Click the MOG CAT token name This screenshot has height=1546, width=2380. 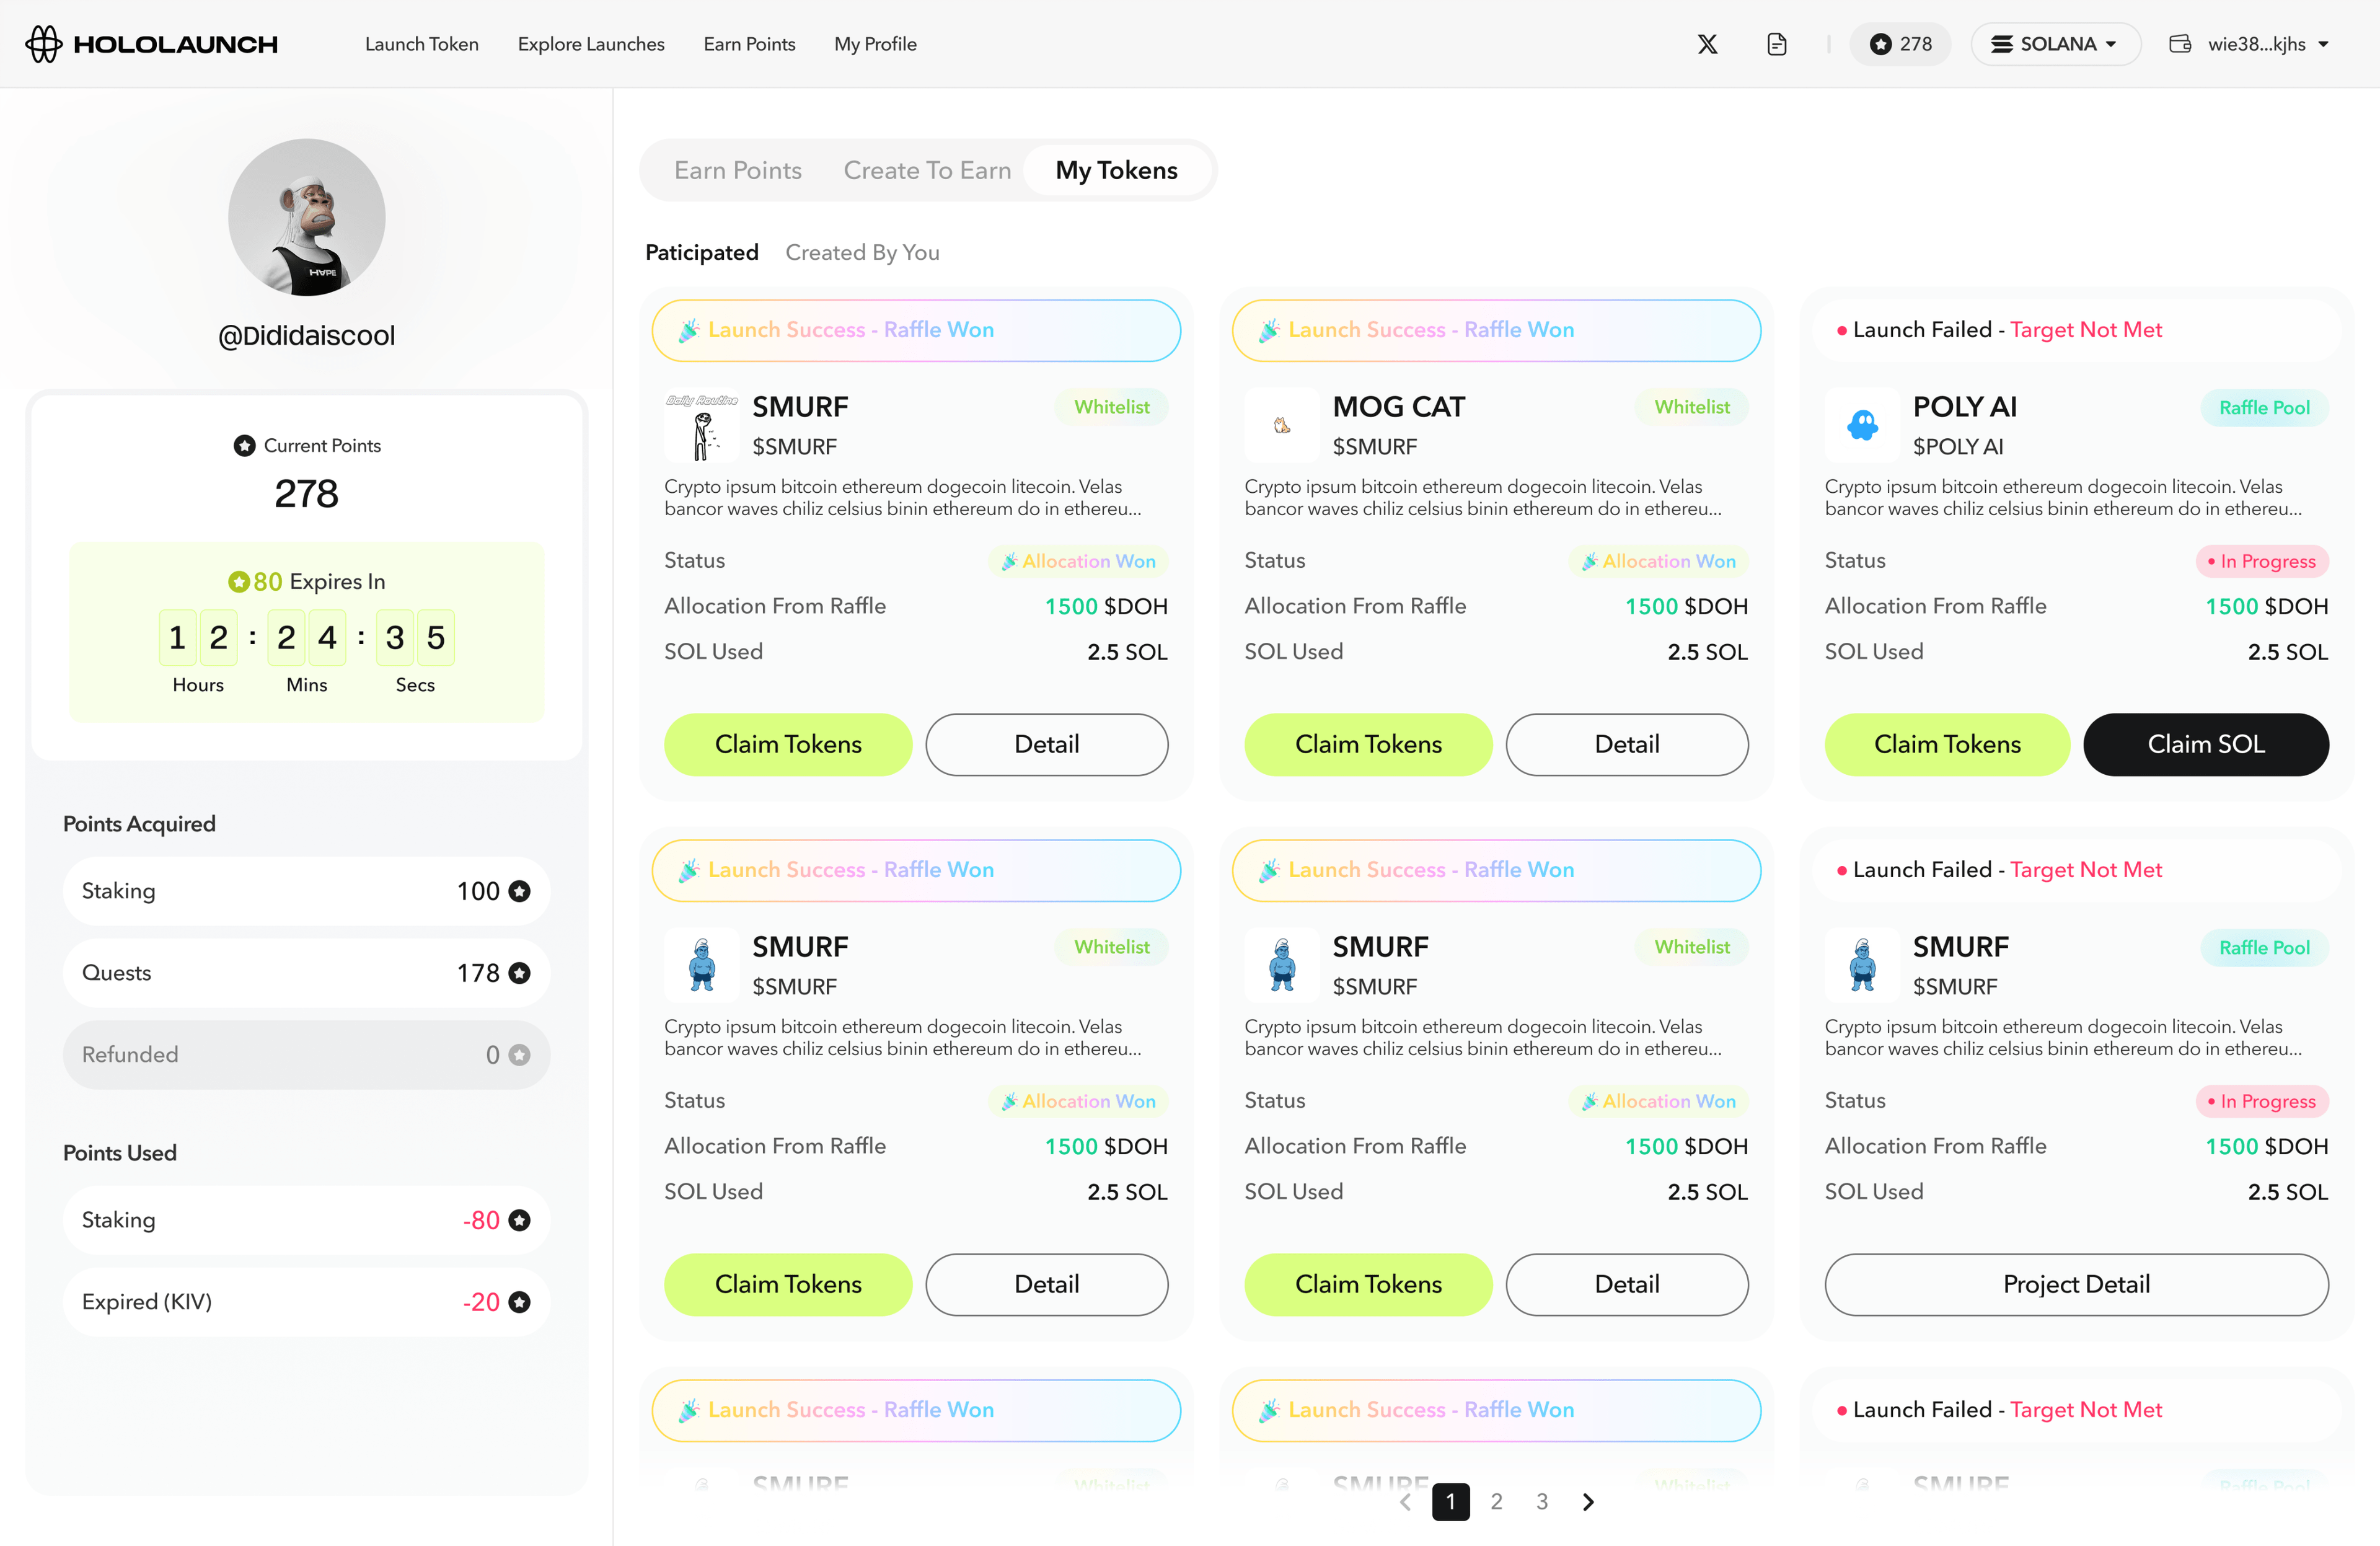1398,407
